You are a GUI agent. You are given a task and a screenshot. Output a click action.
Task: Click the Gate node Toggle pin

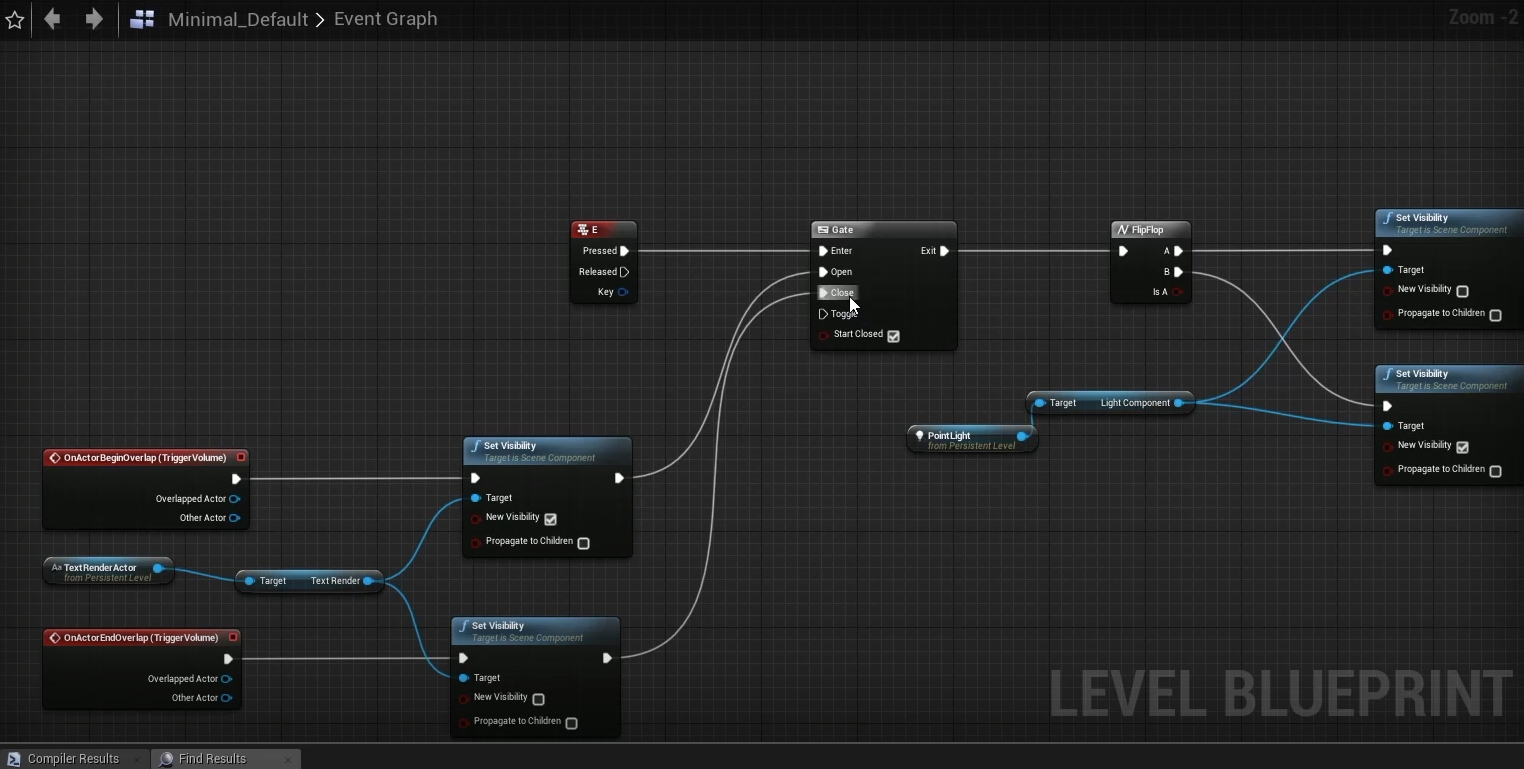coord(823,314)
